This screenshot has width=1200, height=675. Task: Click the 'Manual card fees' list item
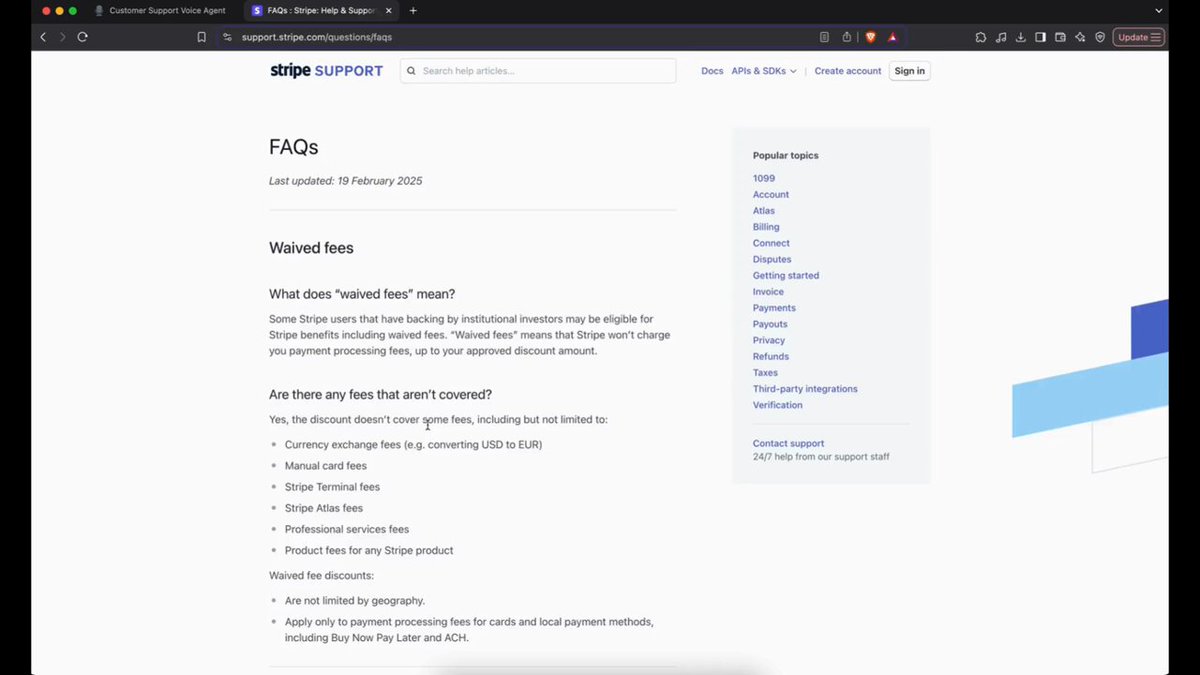click(326, 466)
